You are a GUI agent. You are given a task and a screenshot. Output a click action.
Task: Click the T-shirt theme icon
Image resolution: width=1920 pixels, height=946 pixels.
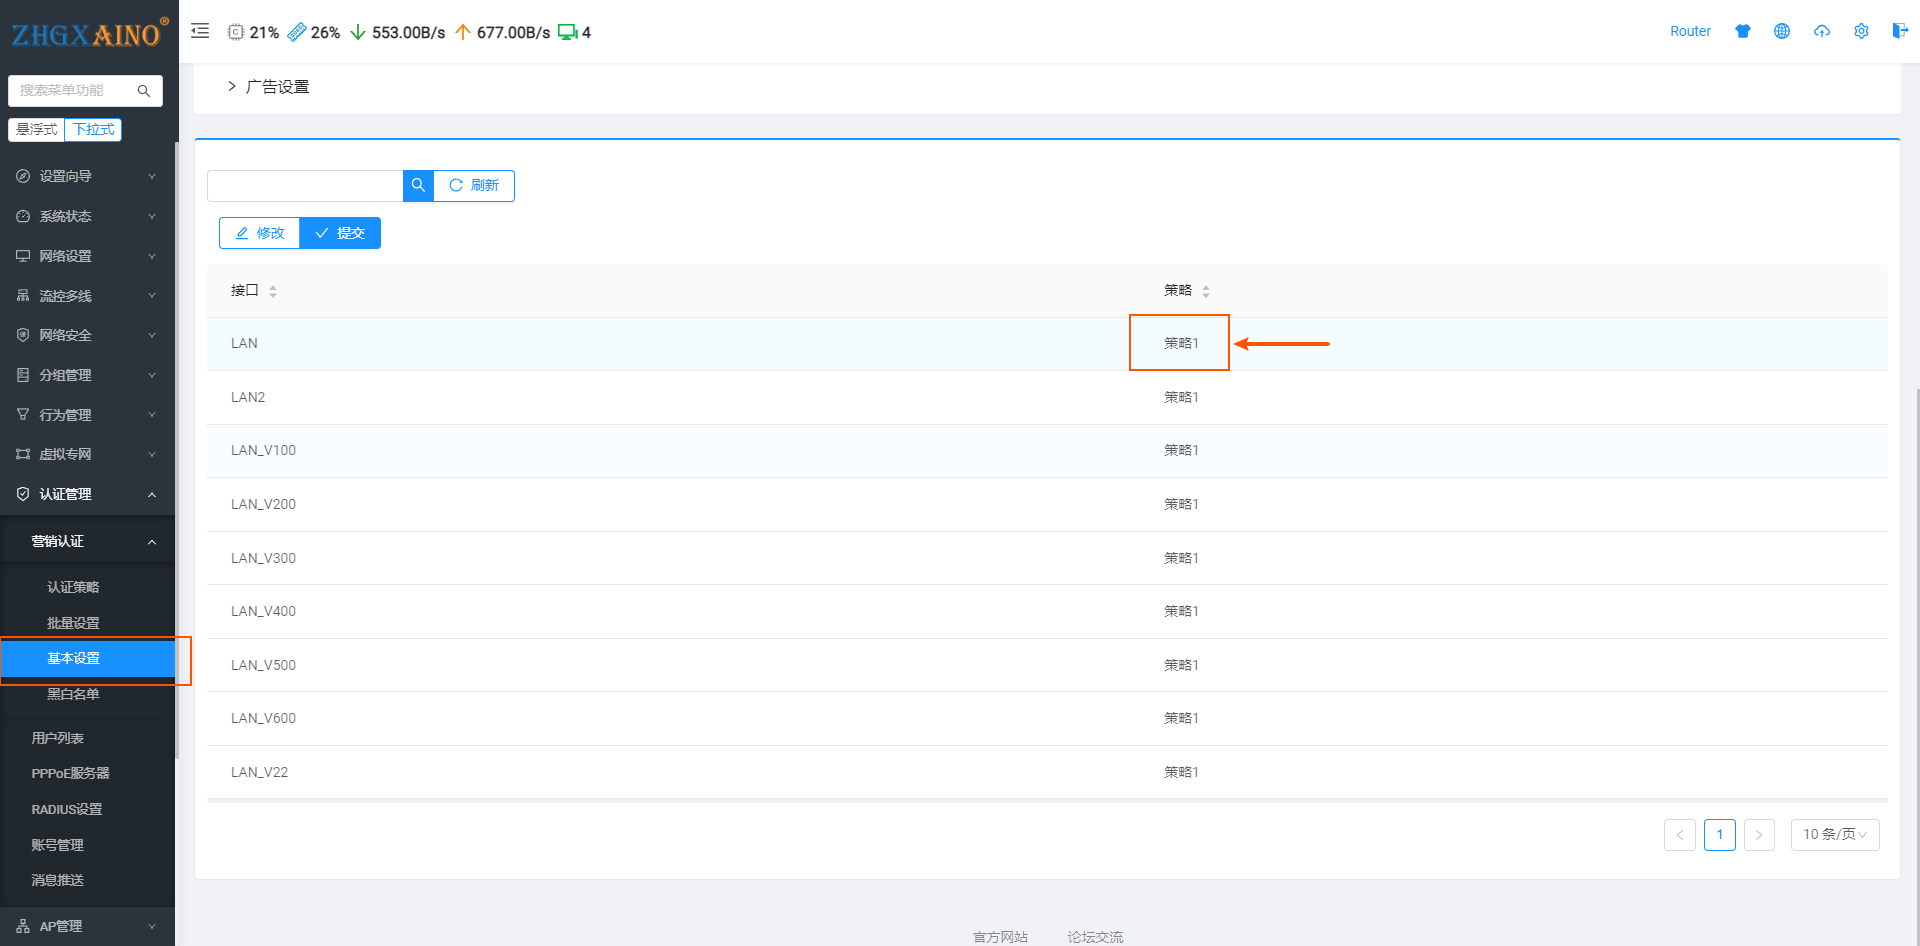(x=1743, y=31)
